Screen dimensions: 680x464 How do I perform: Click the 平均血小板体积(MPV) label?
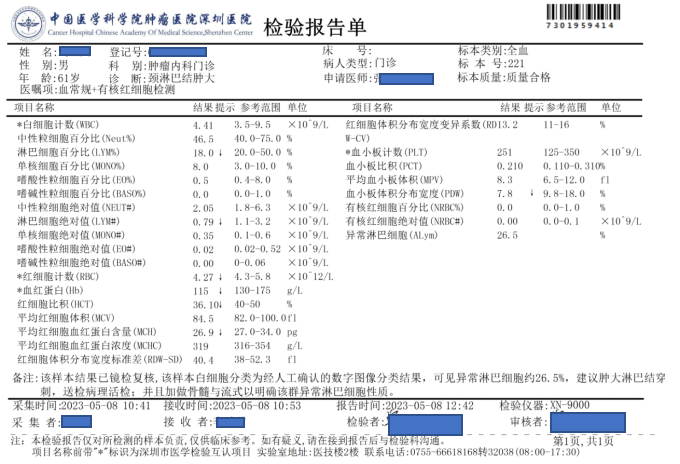[394, 180]
